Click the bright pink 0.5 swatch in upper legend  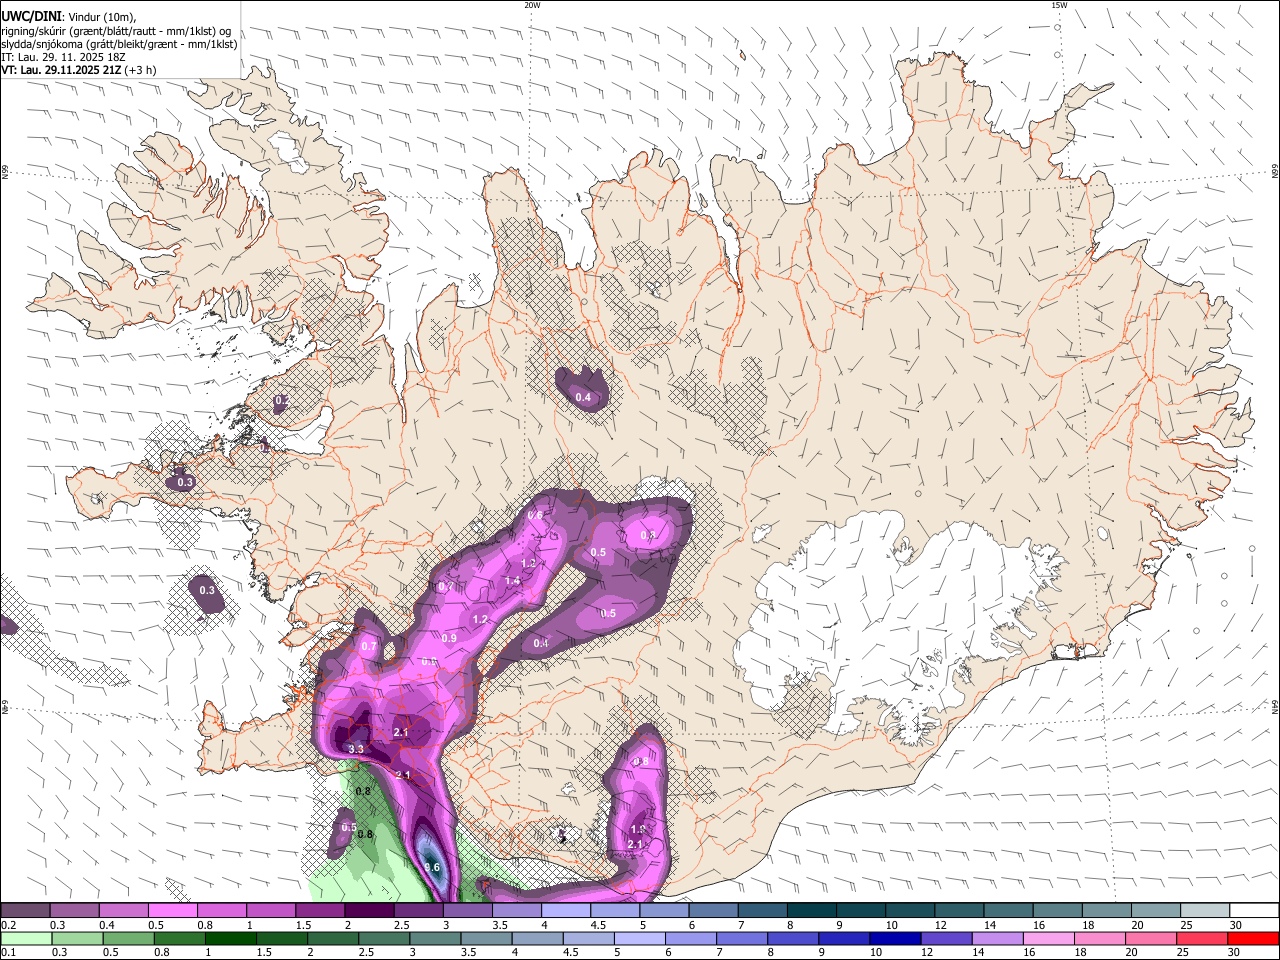click(x=172, y=910)
